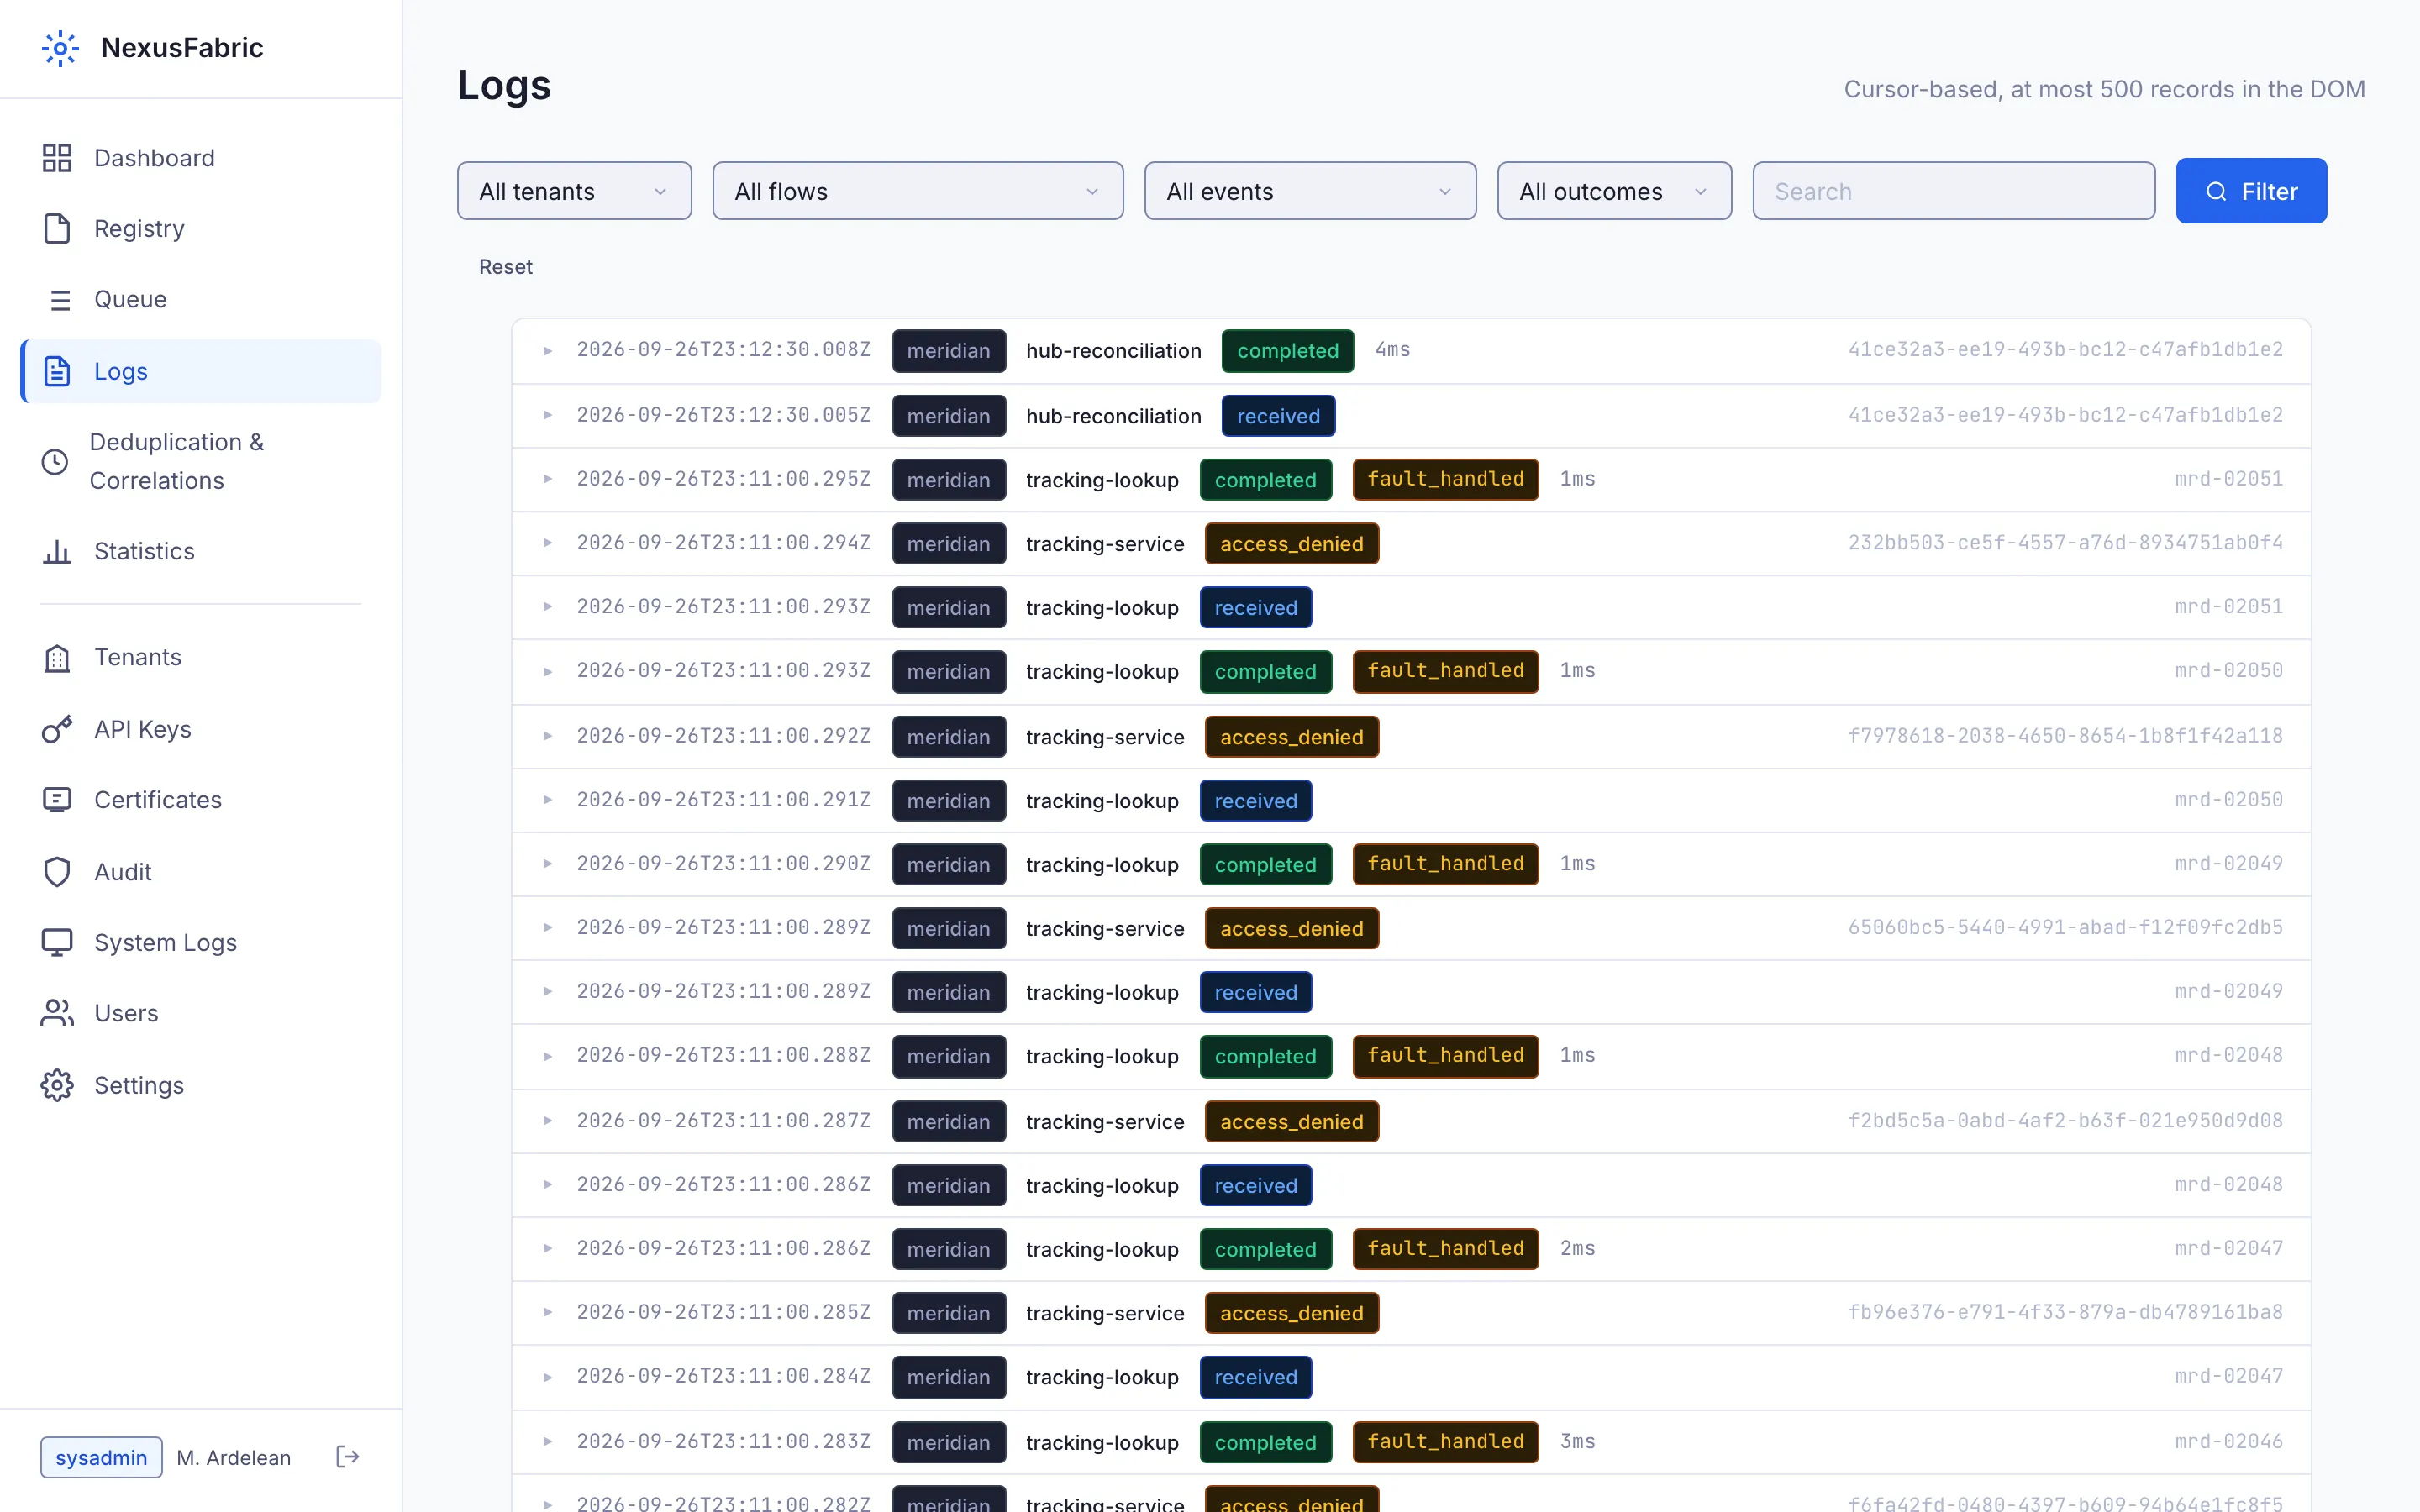This screenshot has width=2420, height=1512.
Task: Click the 2ms duration value
Action: tap(1577, 1248)
